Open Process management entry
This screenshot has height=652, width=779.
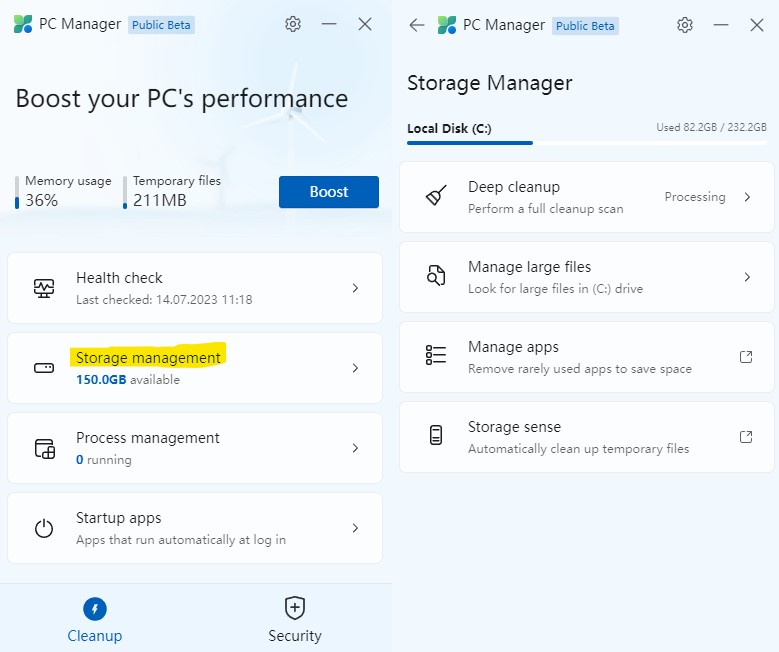pos(195,448)
